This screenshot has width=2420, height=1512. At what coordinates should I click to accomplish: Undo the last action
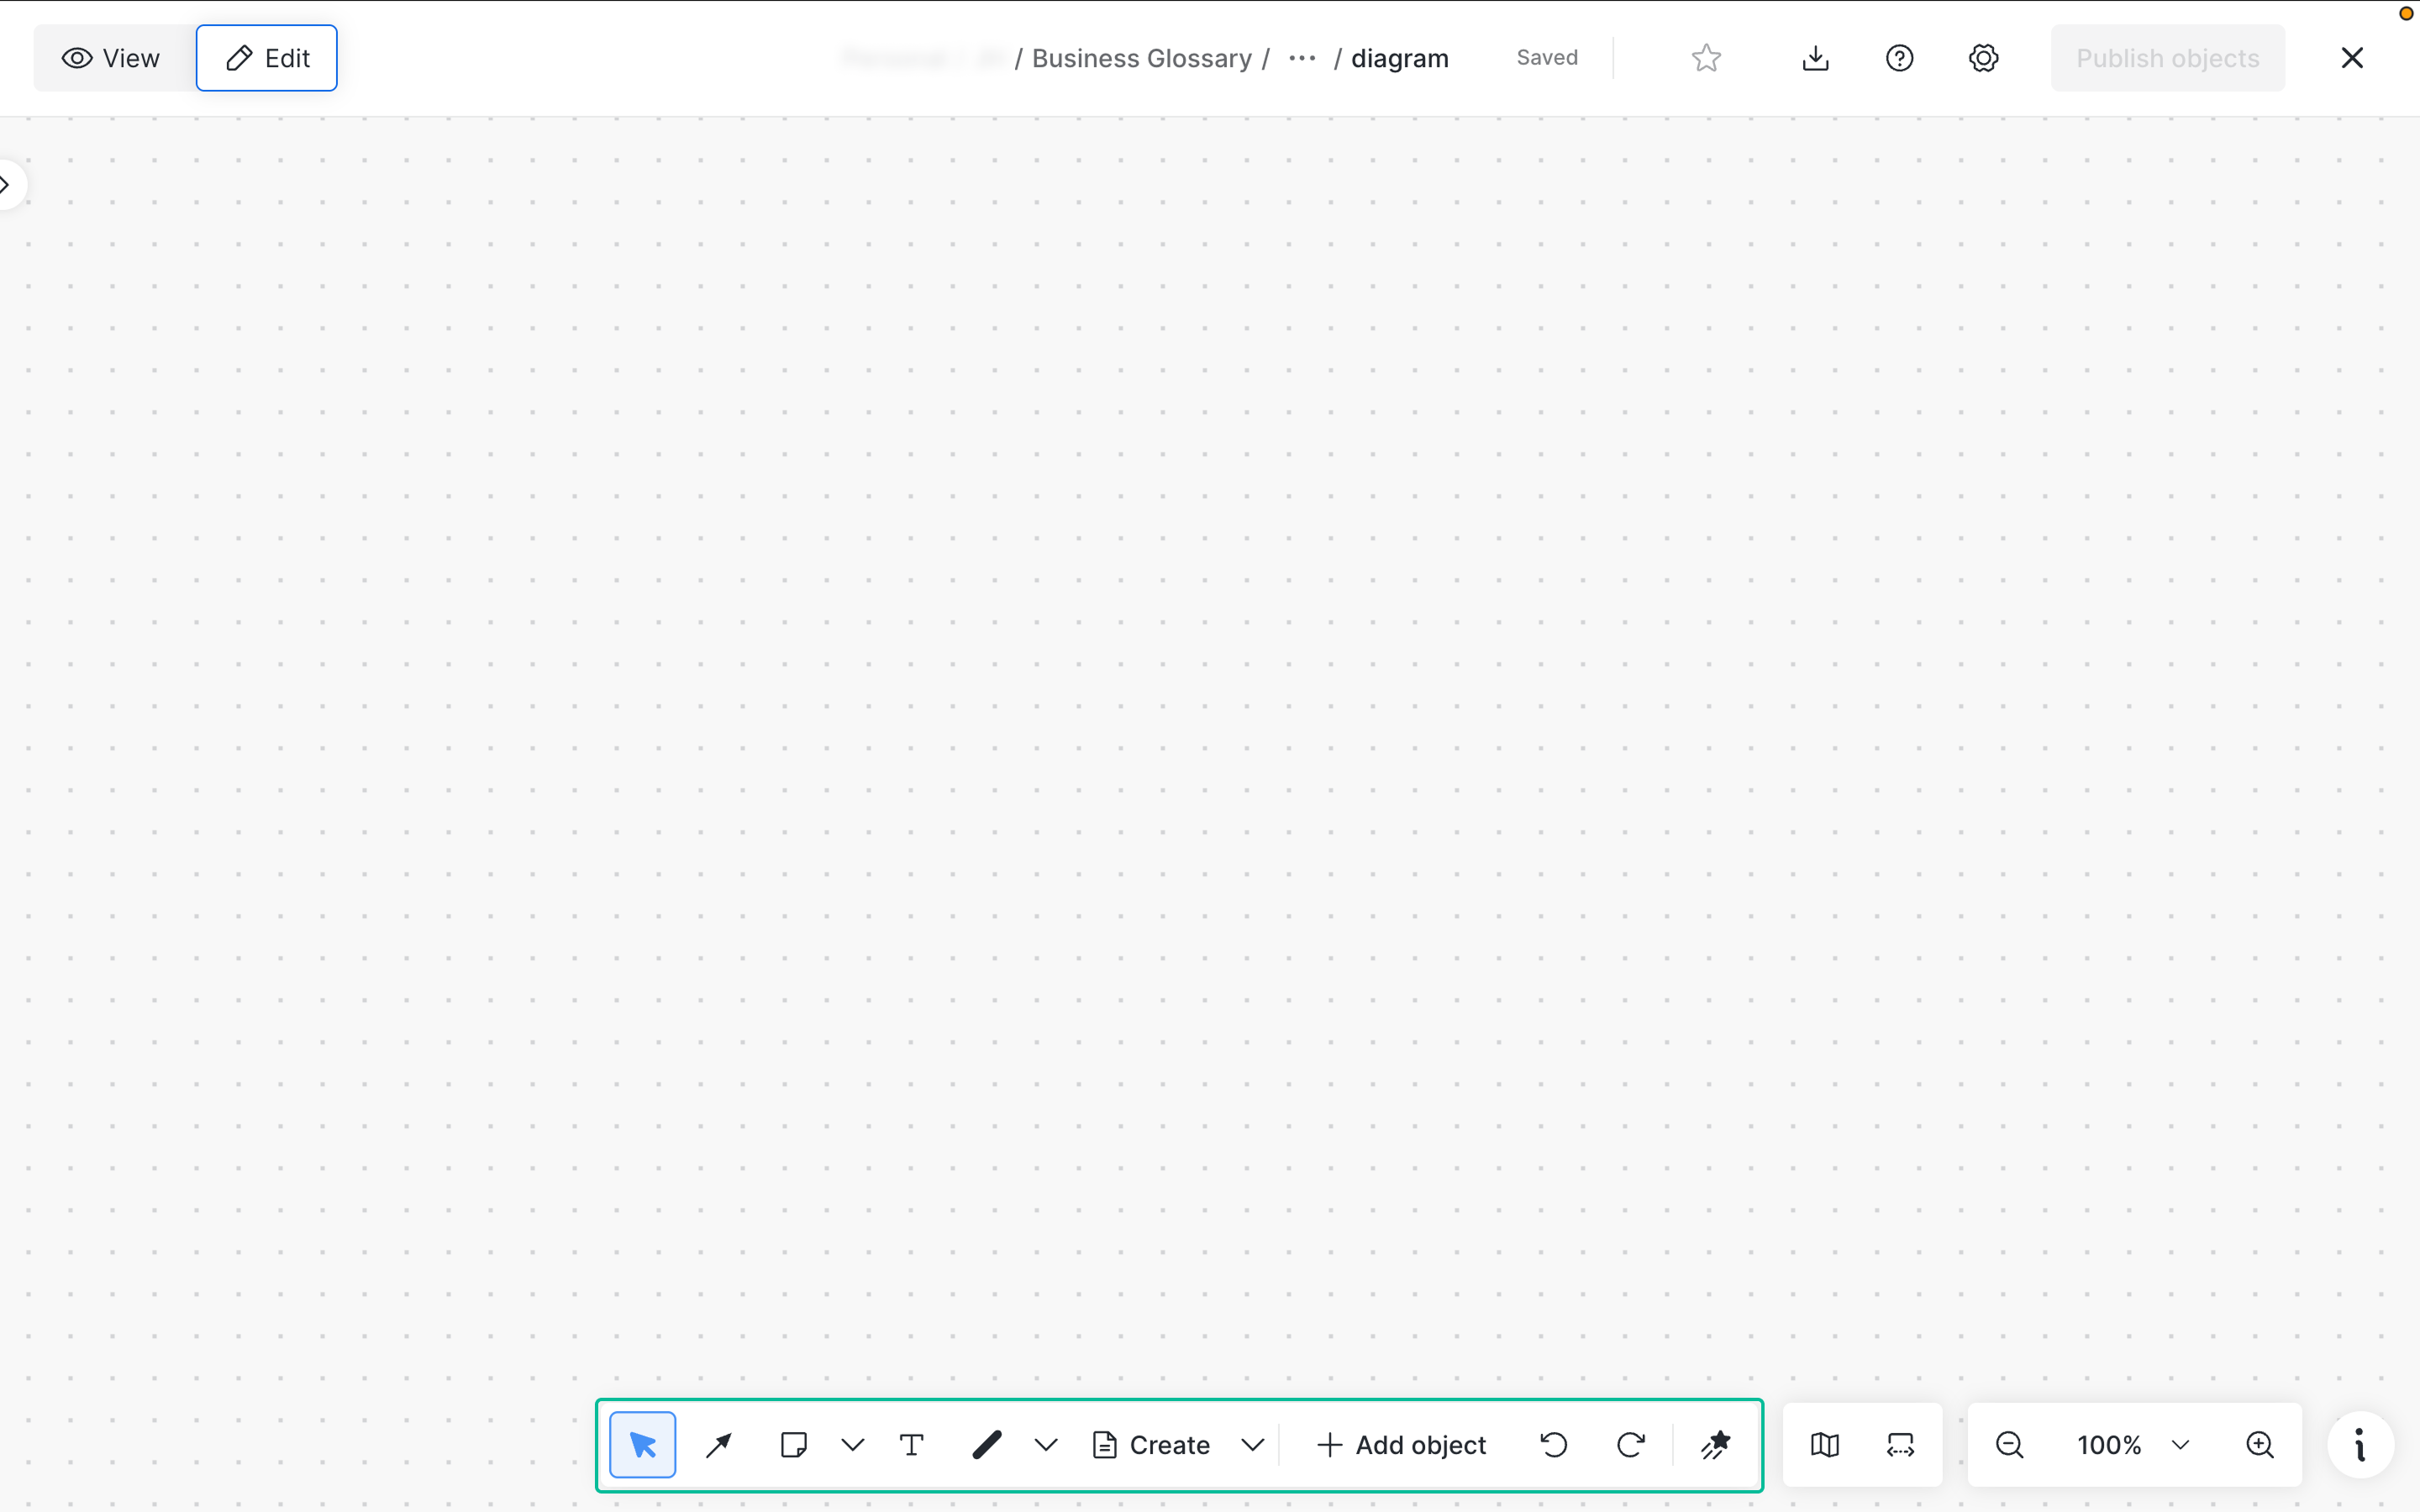[1554, 1444]
